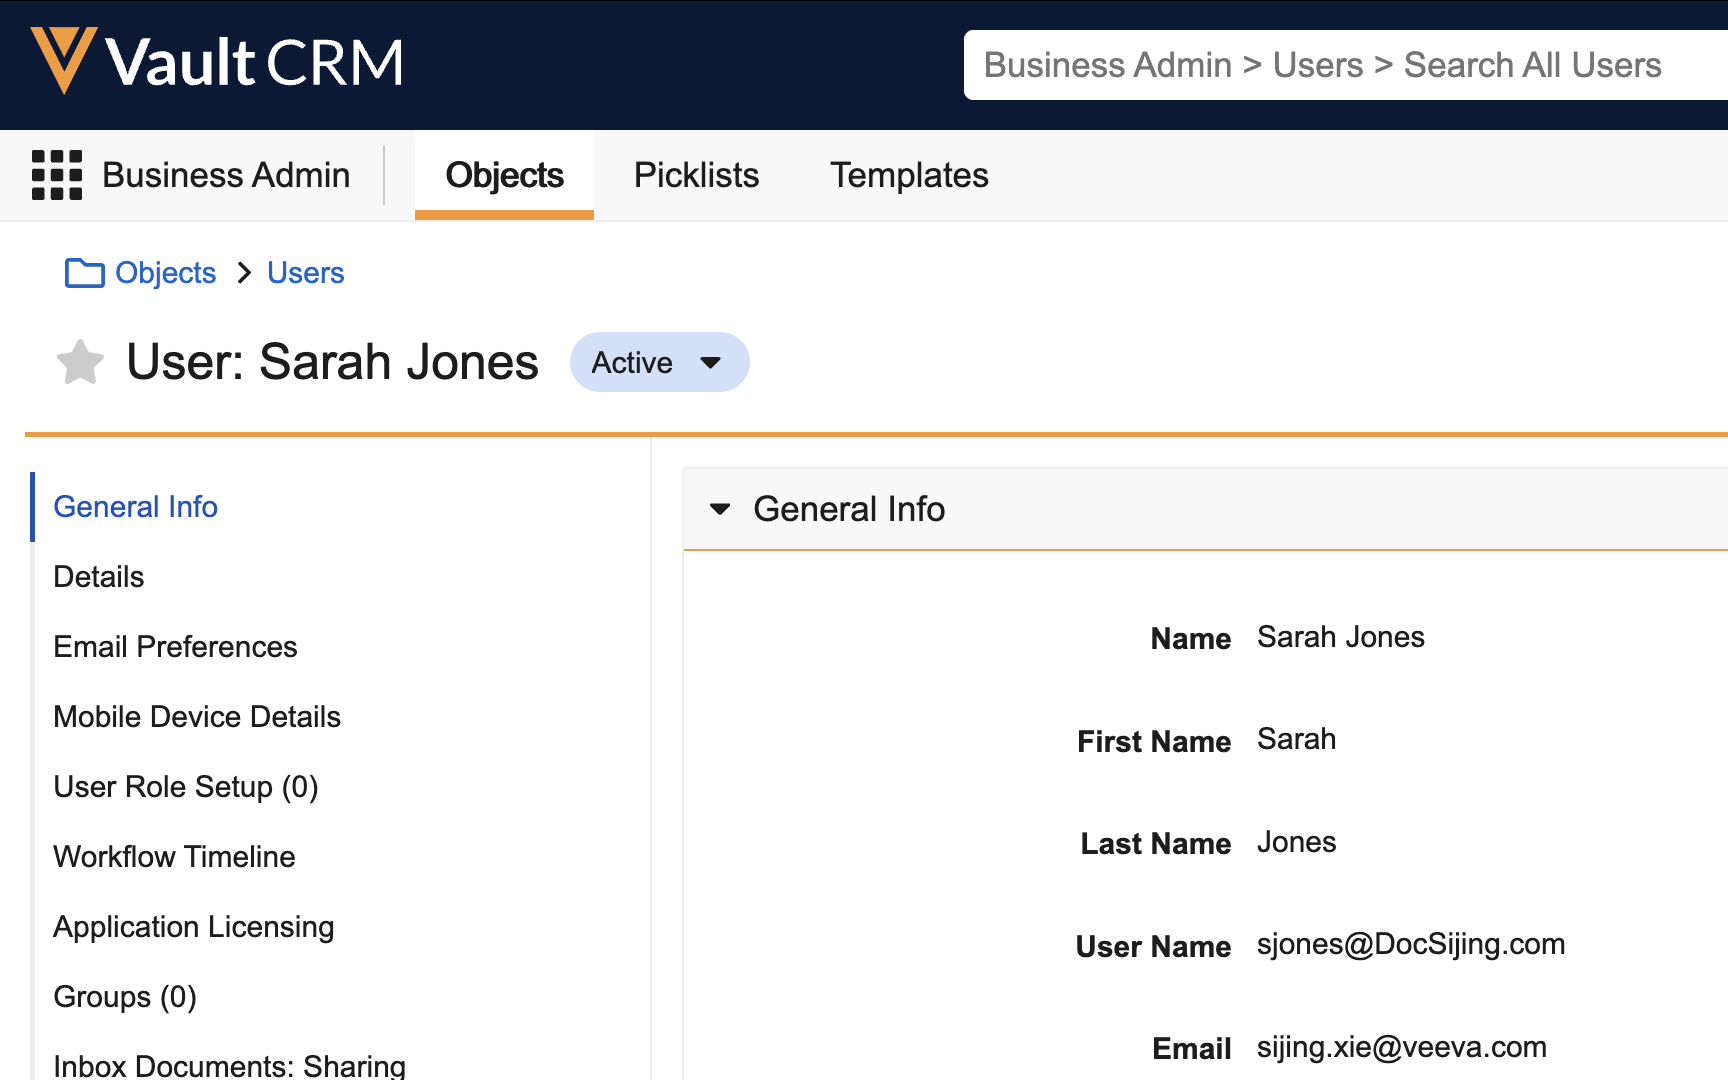This screenshot has height=1080, width=1728.
Task: Click into the search bar field
Action: coord(1340,65)
